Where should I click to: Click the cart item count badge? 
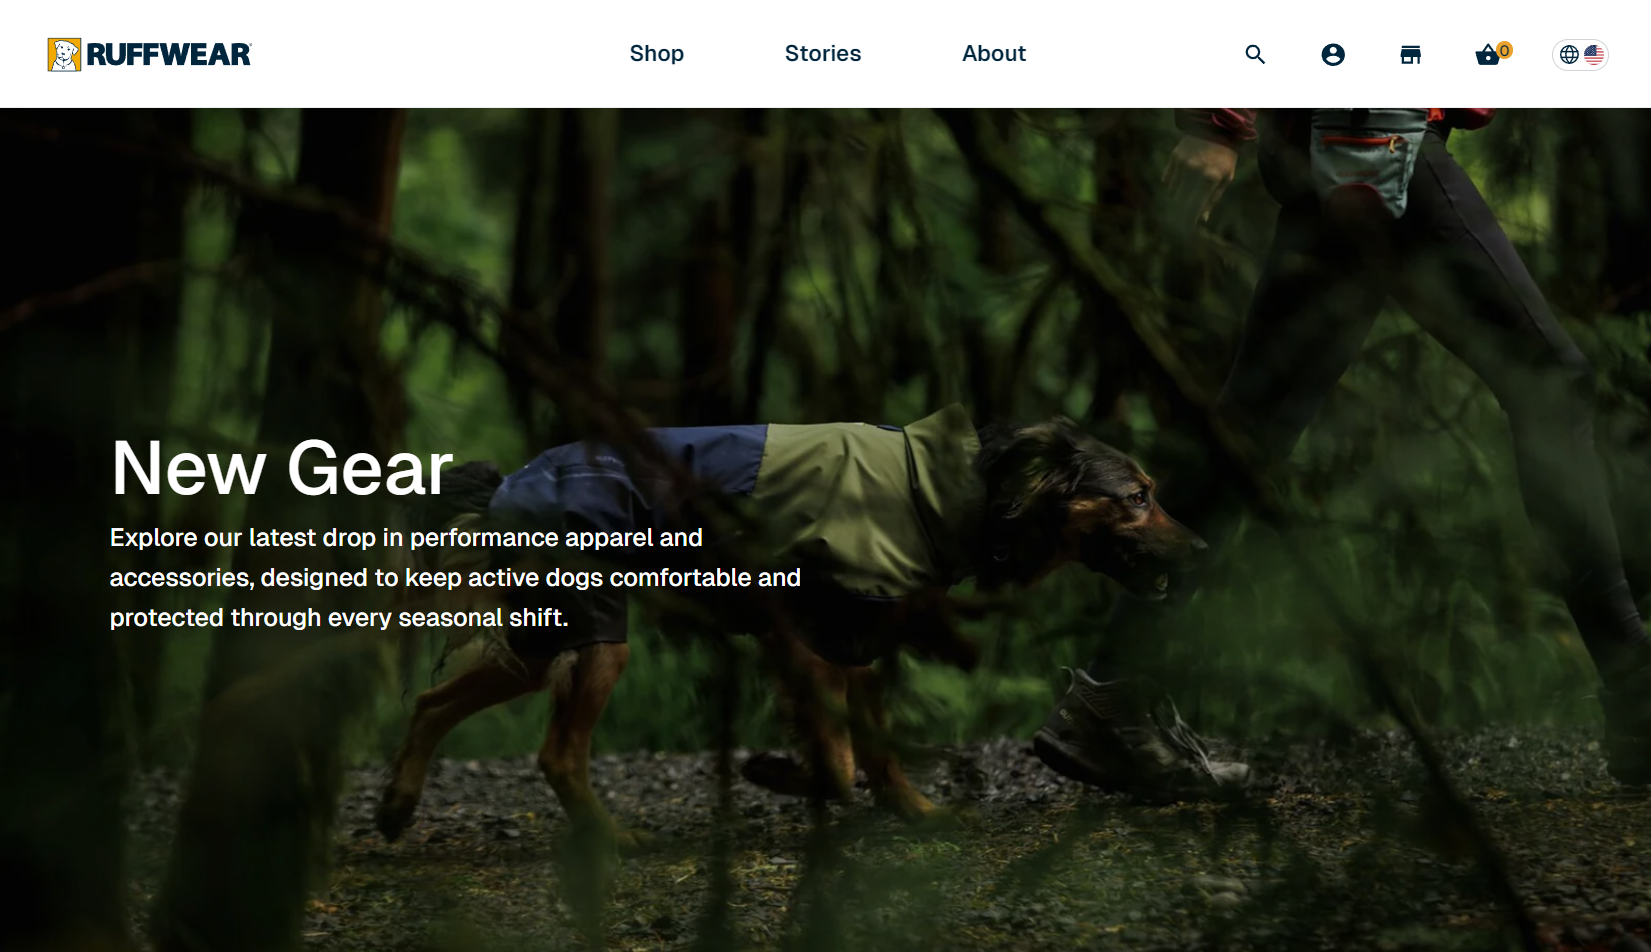click(x=1504, y=50)
